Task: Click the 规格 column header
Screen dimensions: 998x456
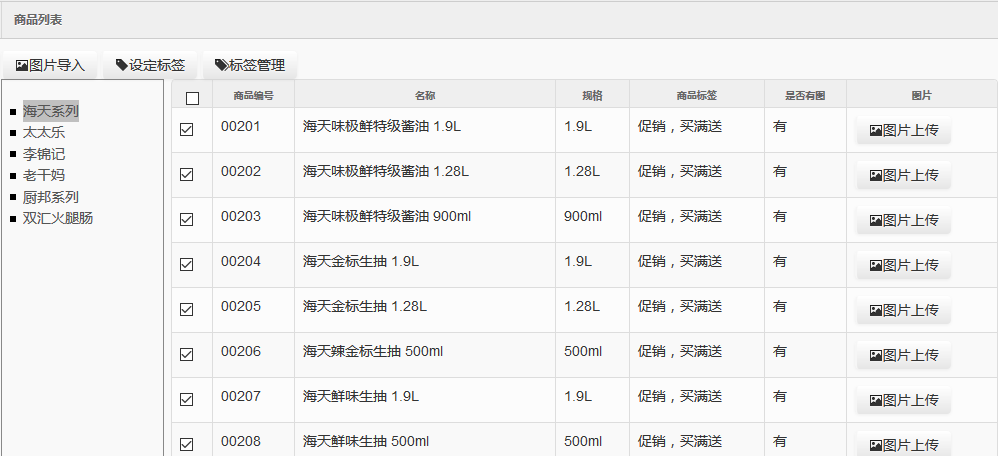Action: point(592,96)
